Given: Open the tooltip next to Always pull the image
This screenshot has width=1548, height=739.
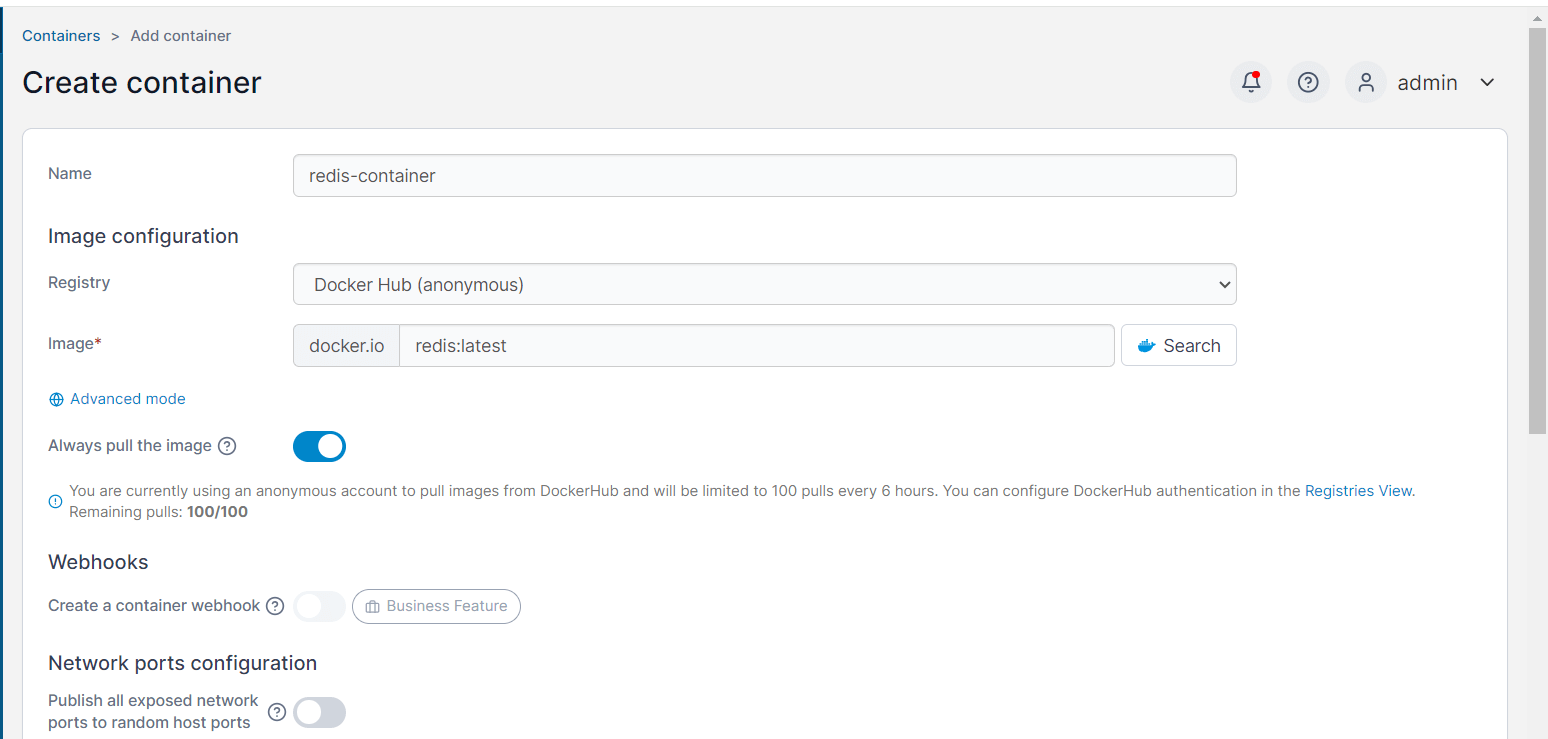Looking at the screenshot, I should point(228,446).
